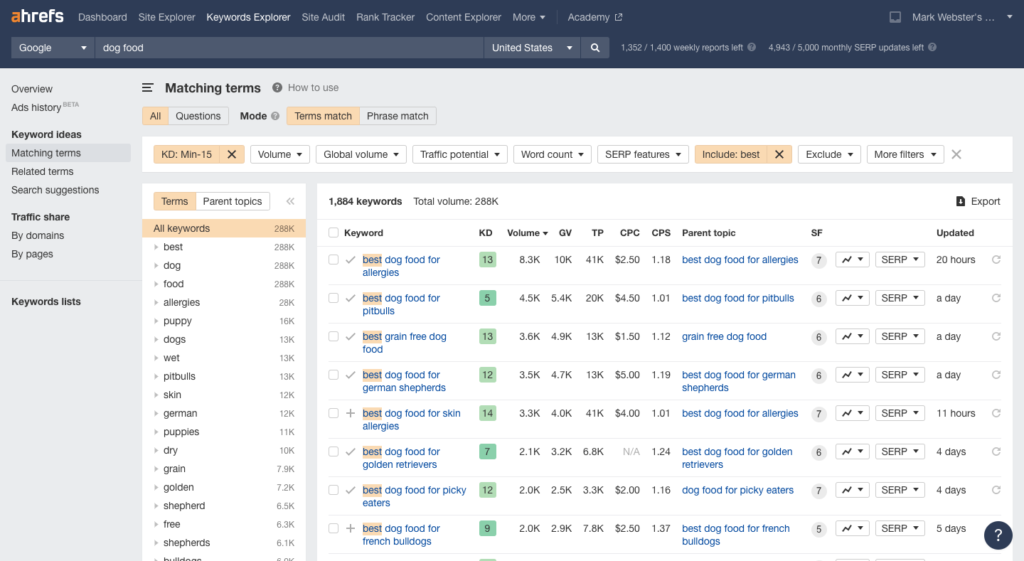Open the Volume filter dropdown
This screenshot has width=1024, height=561.
(279, 154)
